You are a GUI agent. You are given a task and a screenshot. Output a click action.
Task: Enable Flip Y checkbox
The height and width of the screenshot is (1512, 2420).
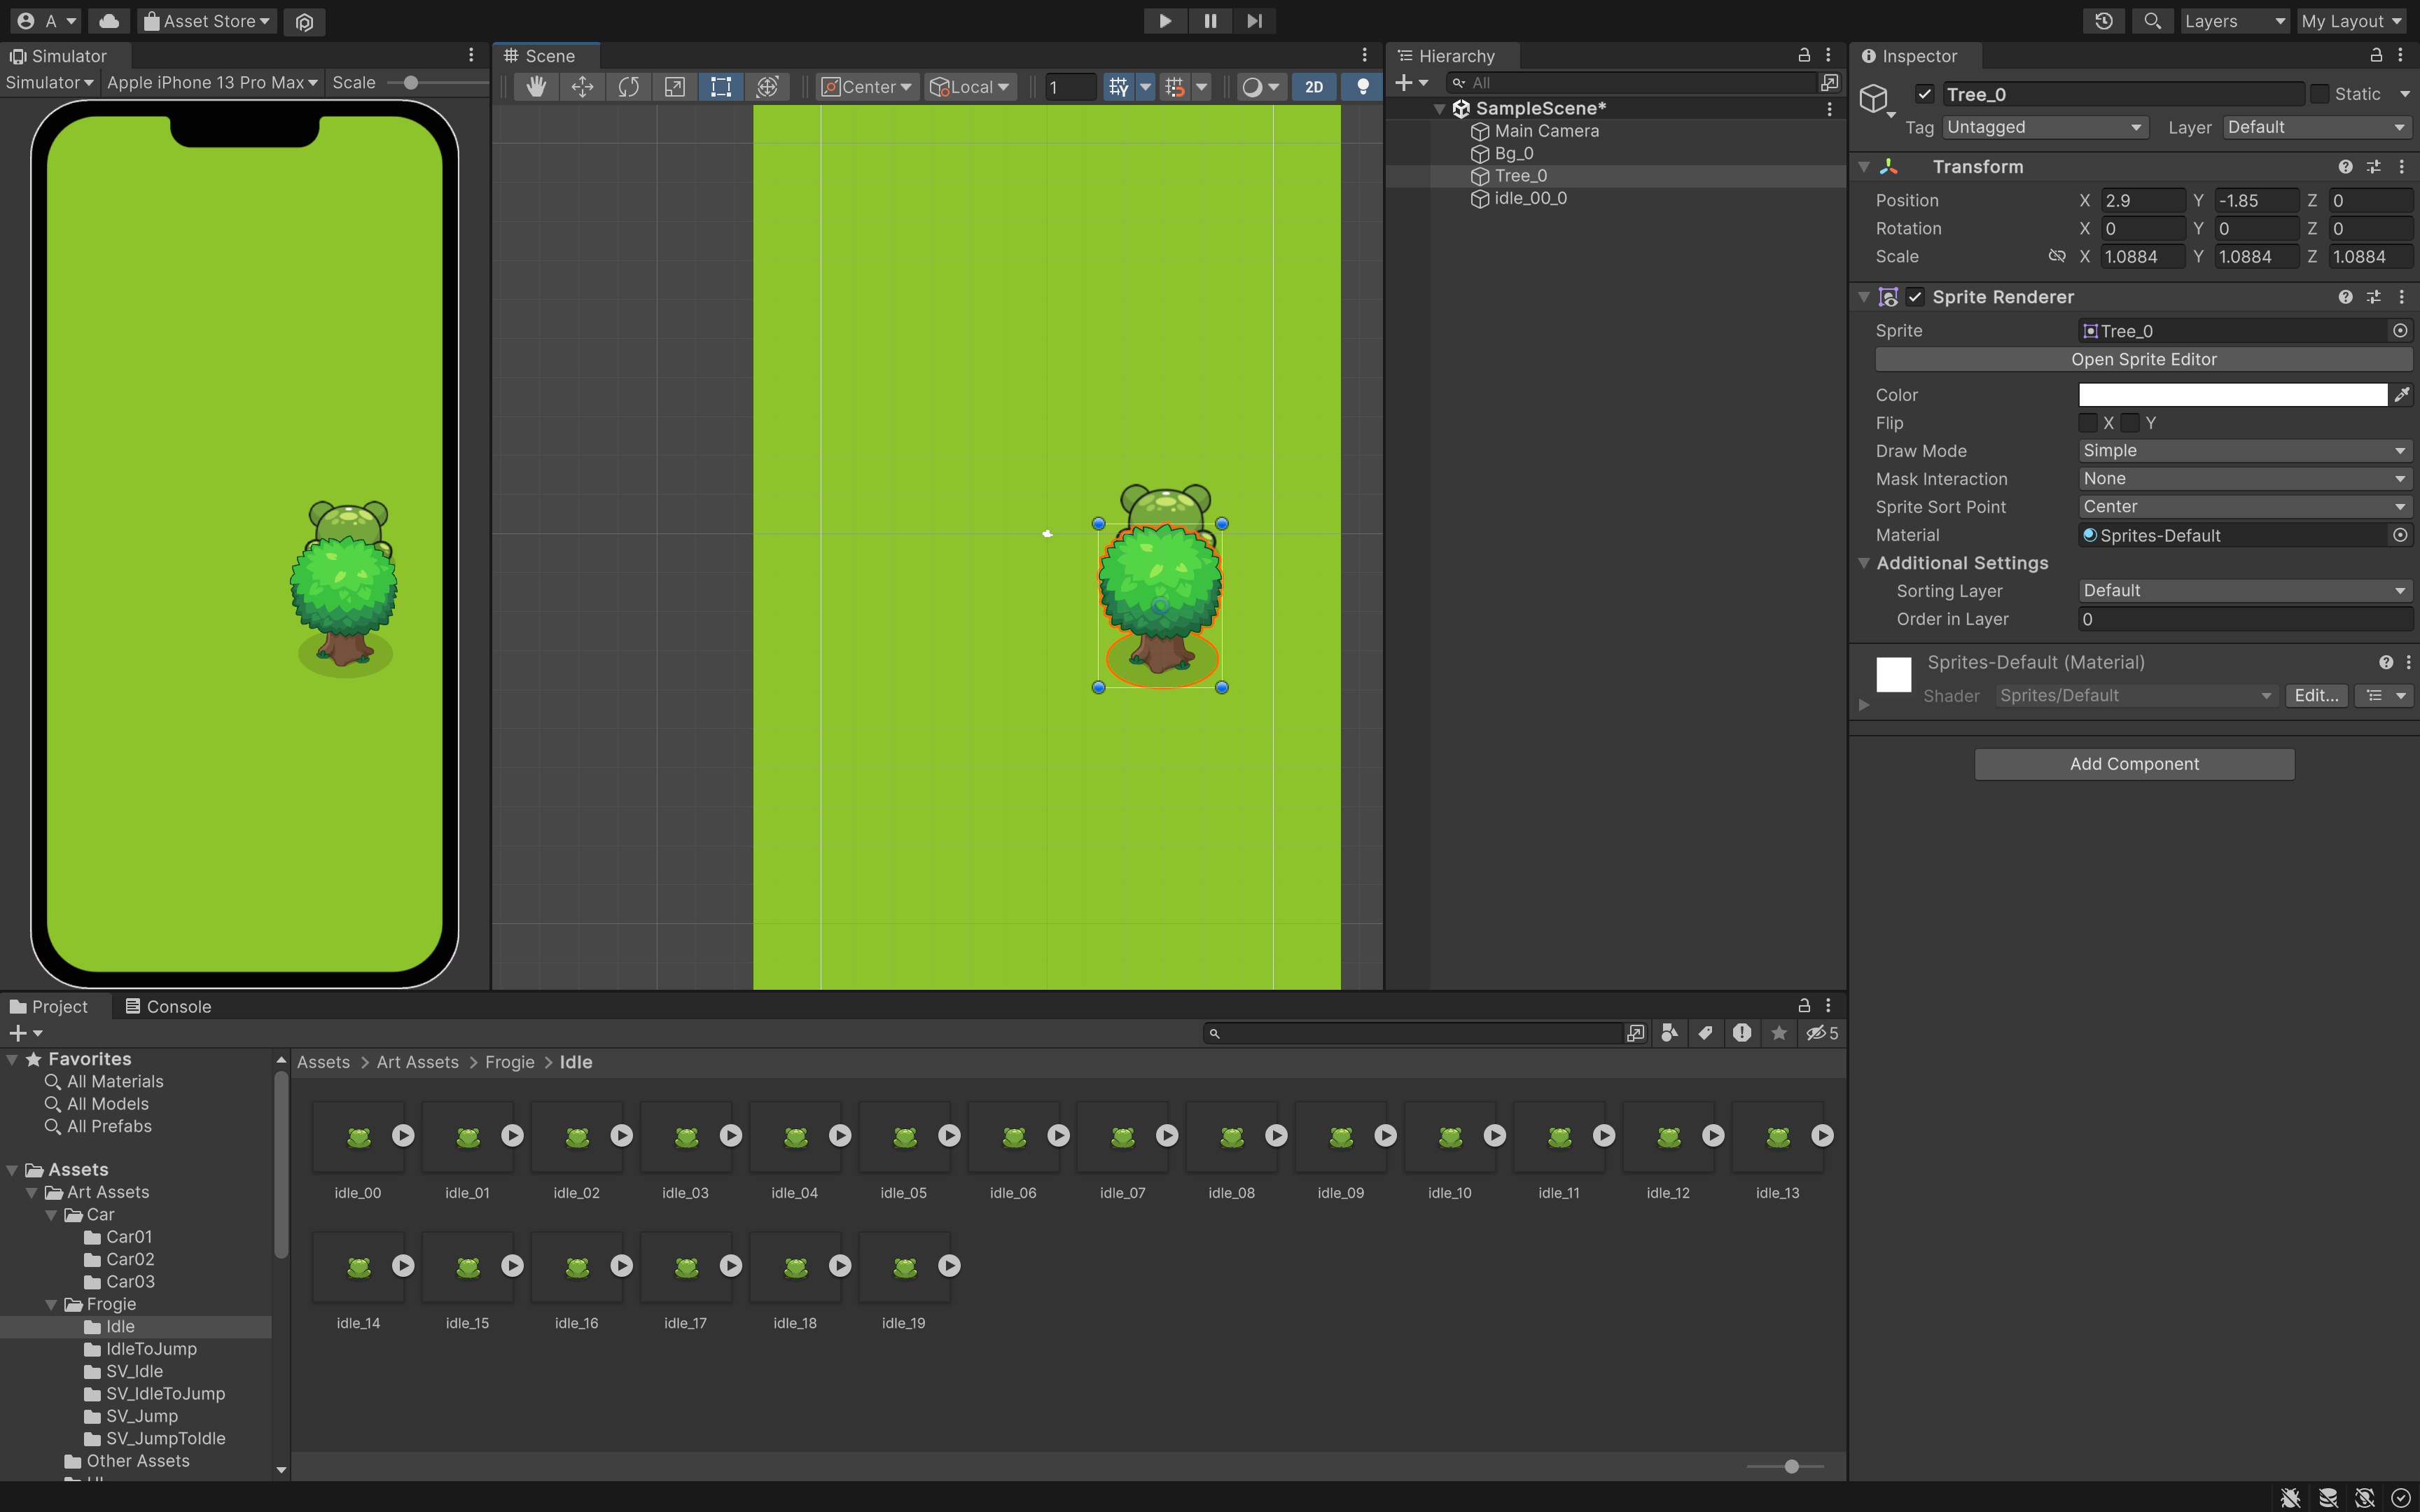2130,423
